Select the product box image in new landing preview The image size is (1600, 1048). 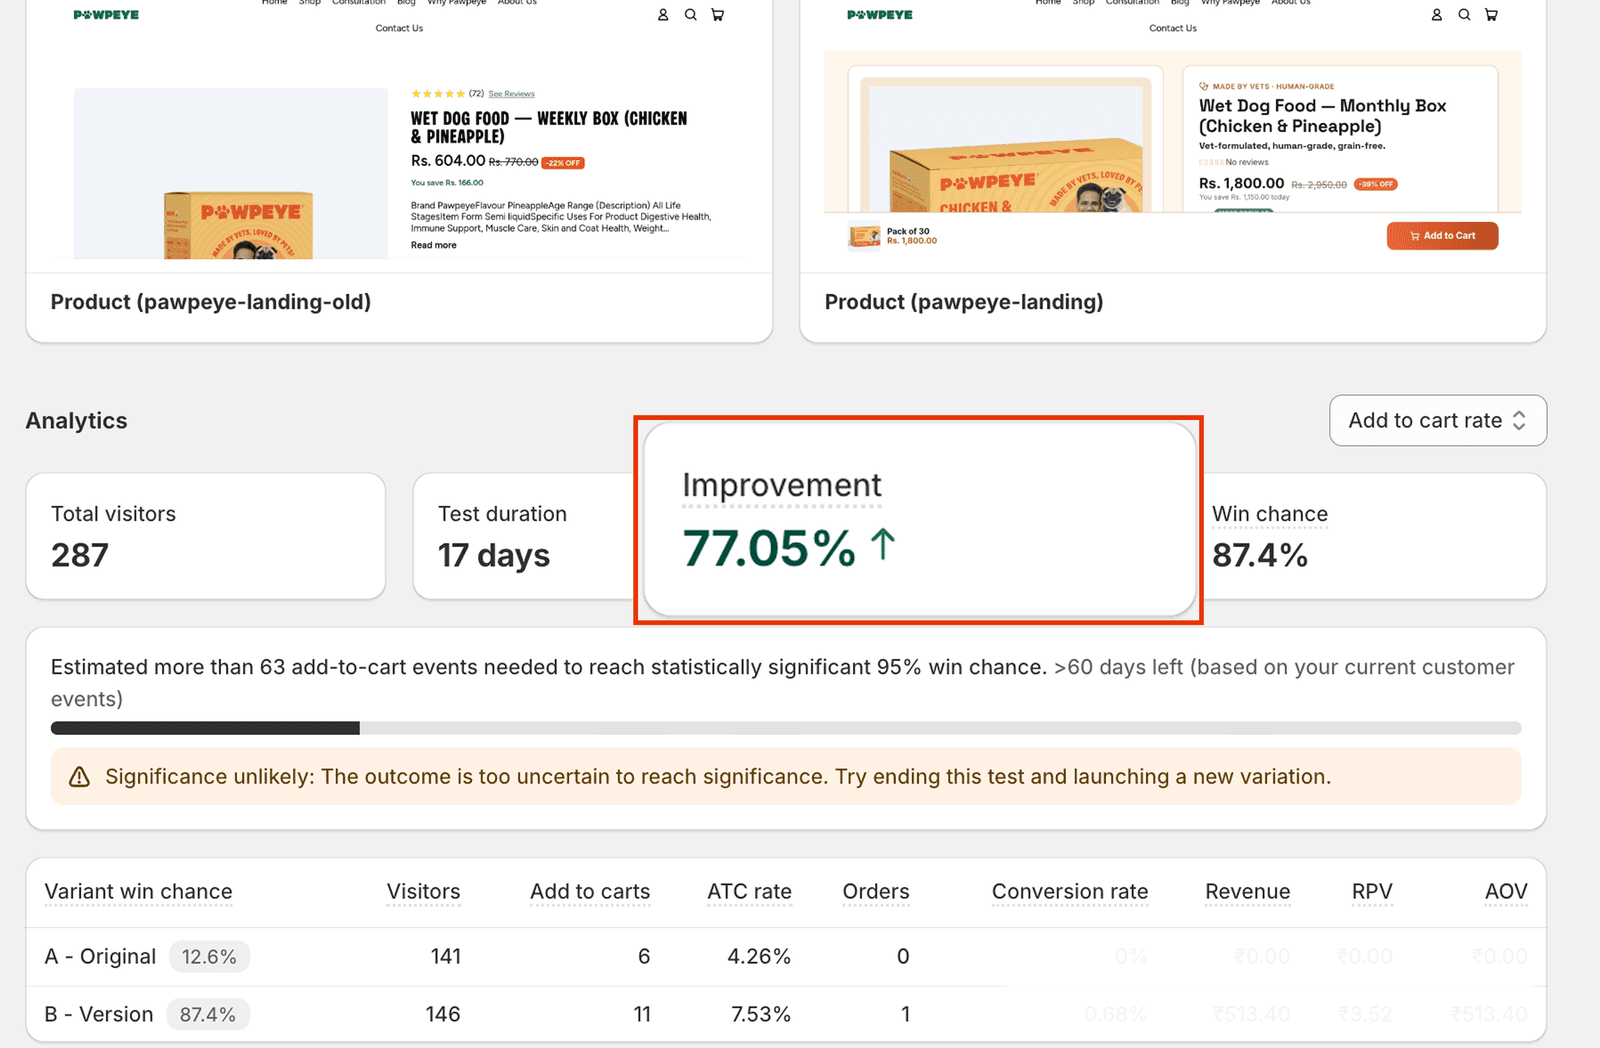[x=1015, y=175]
